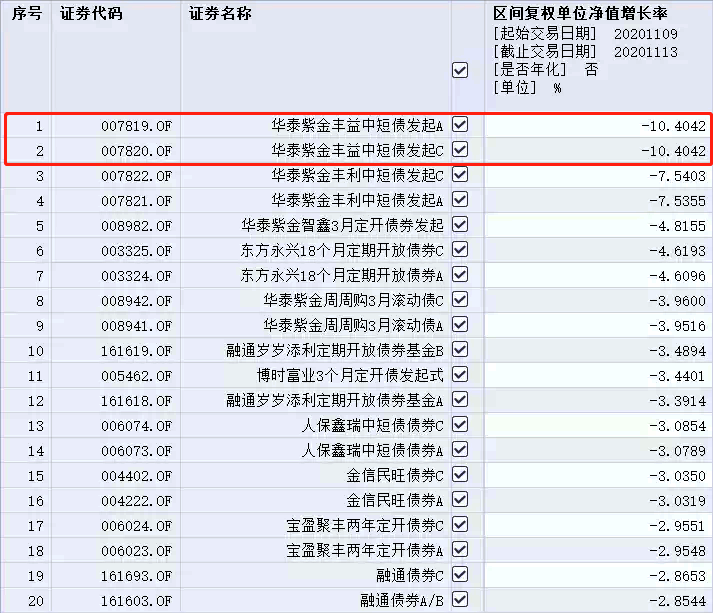713x613 pixels.
Task: Select security code 007819.OF
Action: pos(136,126)
